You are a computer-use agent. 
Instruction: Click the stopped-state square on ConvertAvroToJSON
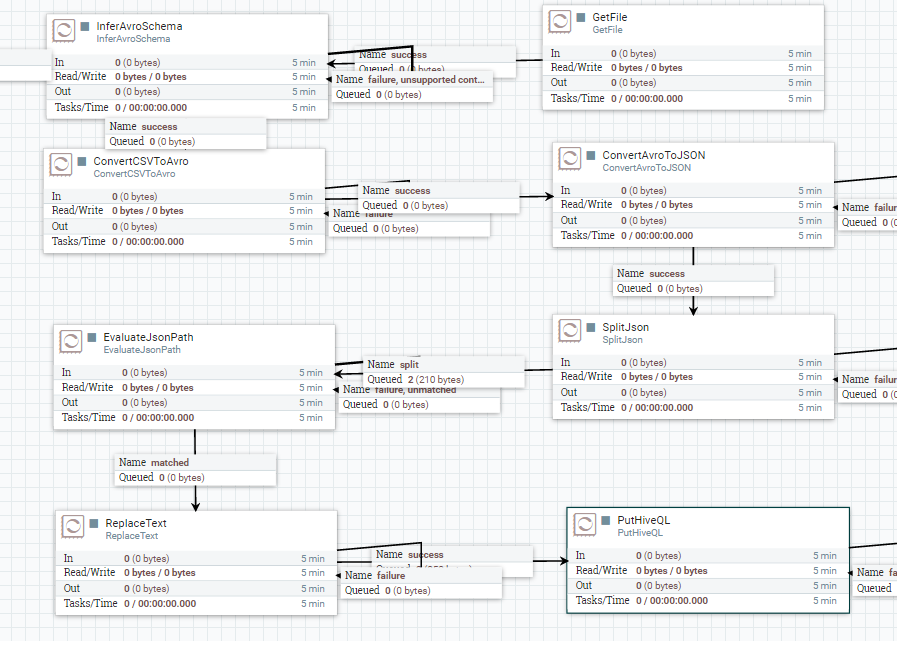588,153
